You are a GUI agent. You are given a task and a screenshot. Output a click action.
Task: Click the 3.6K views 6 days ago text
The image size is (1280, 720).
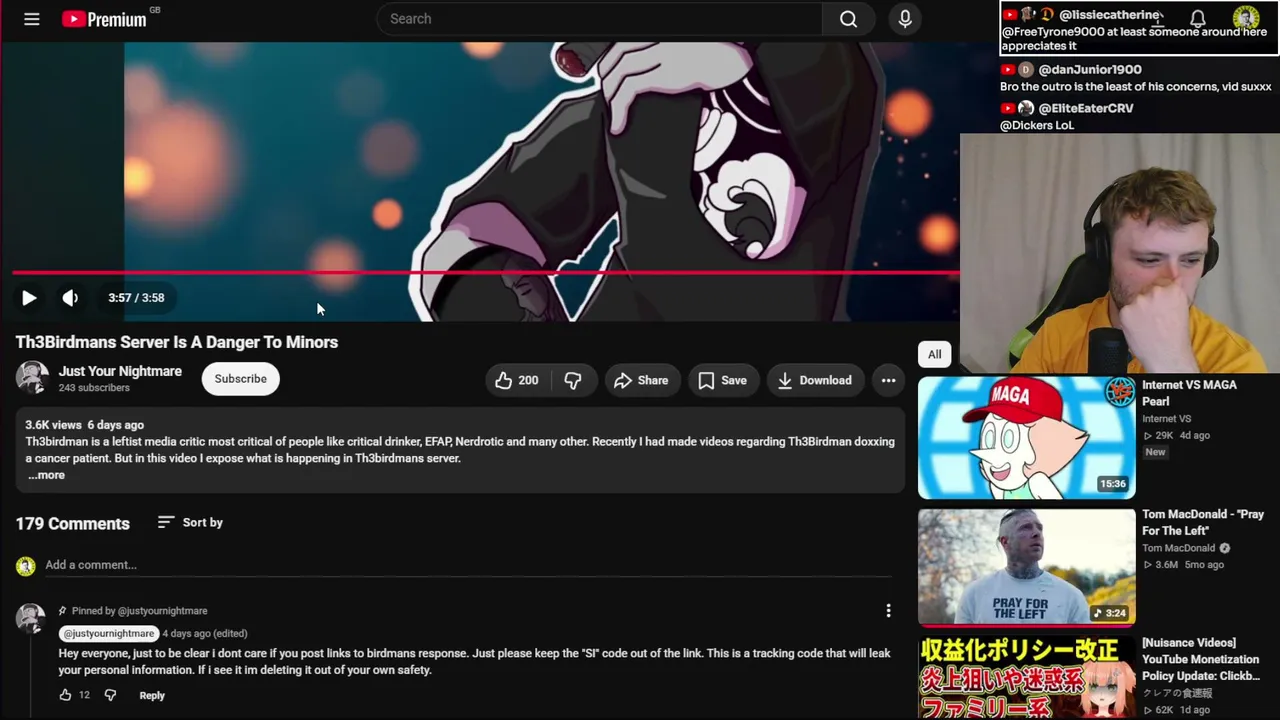point(84,425)
